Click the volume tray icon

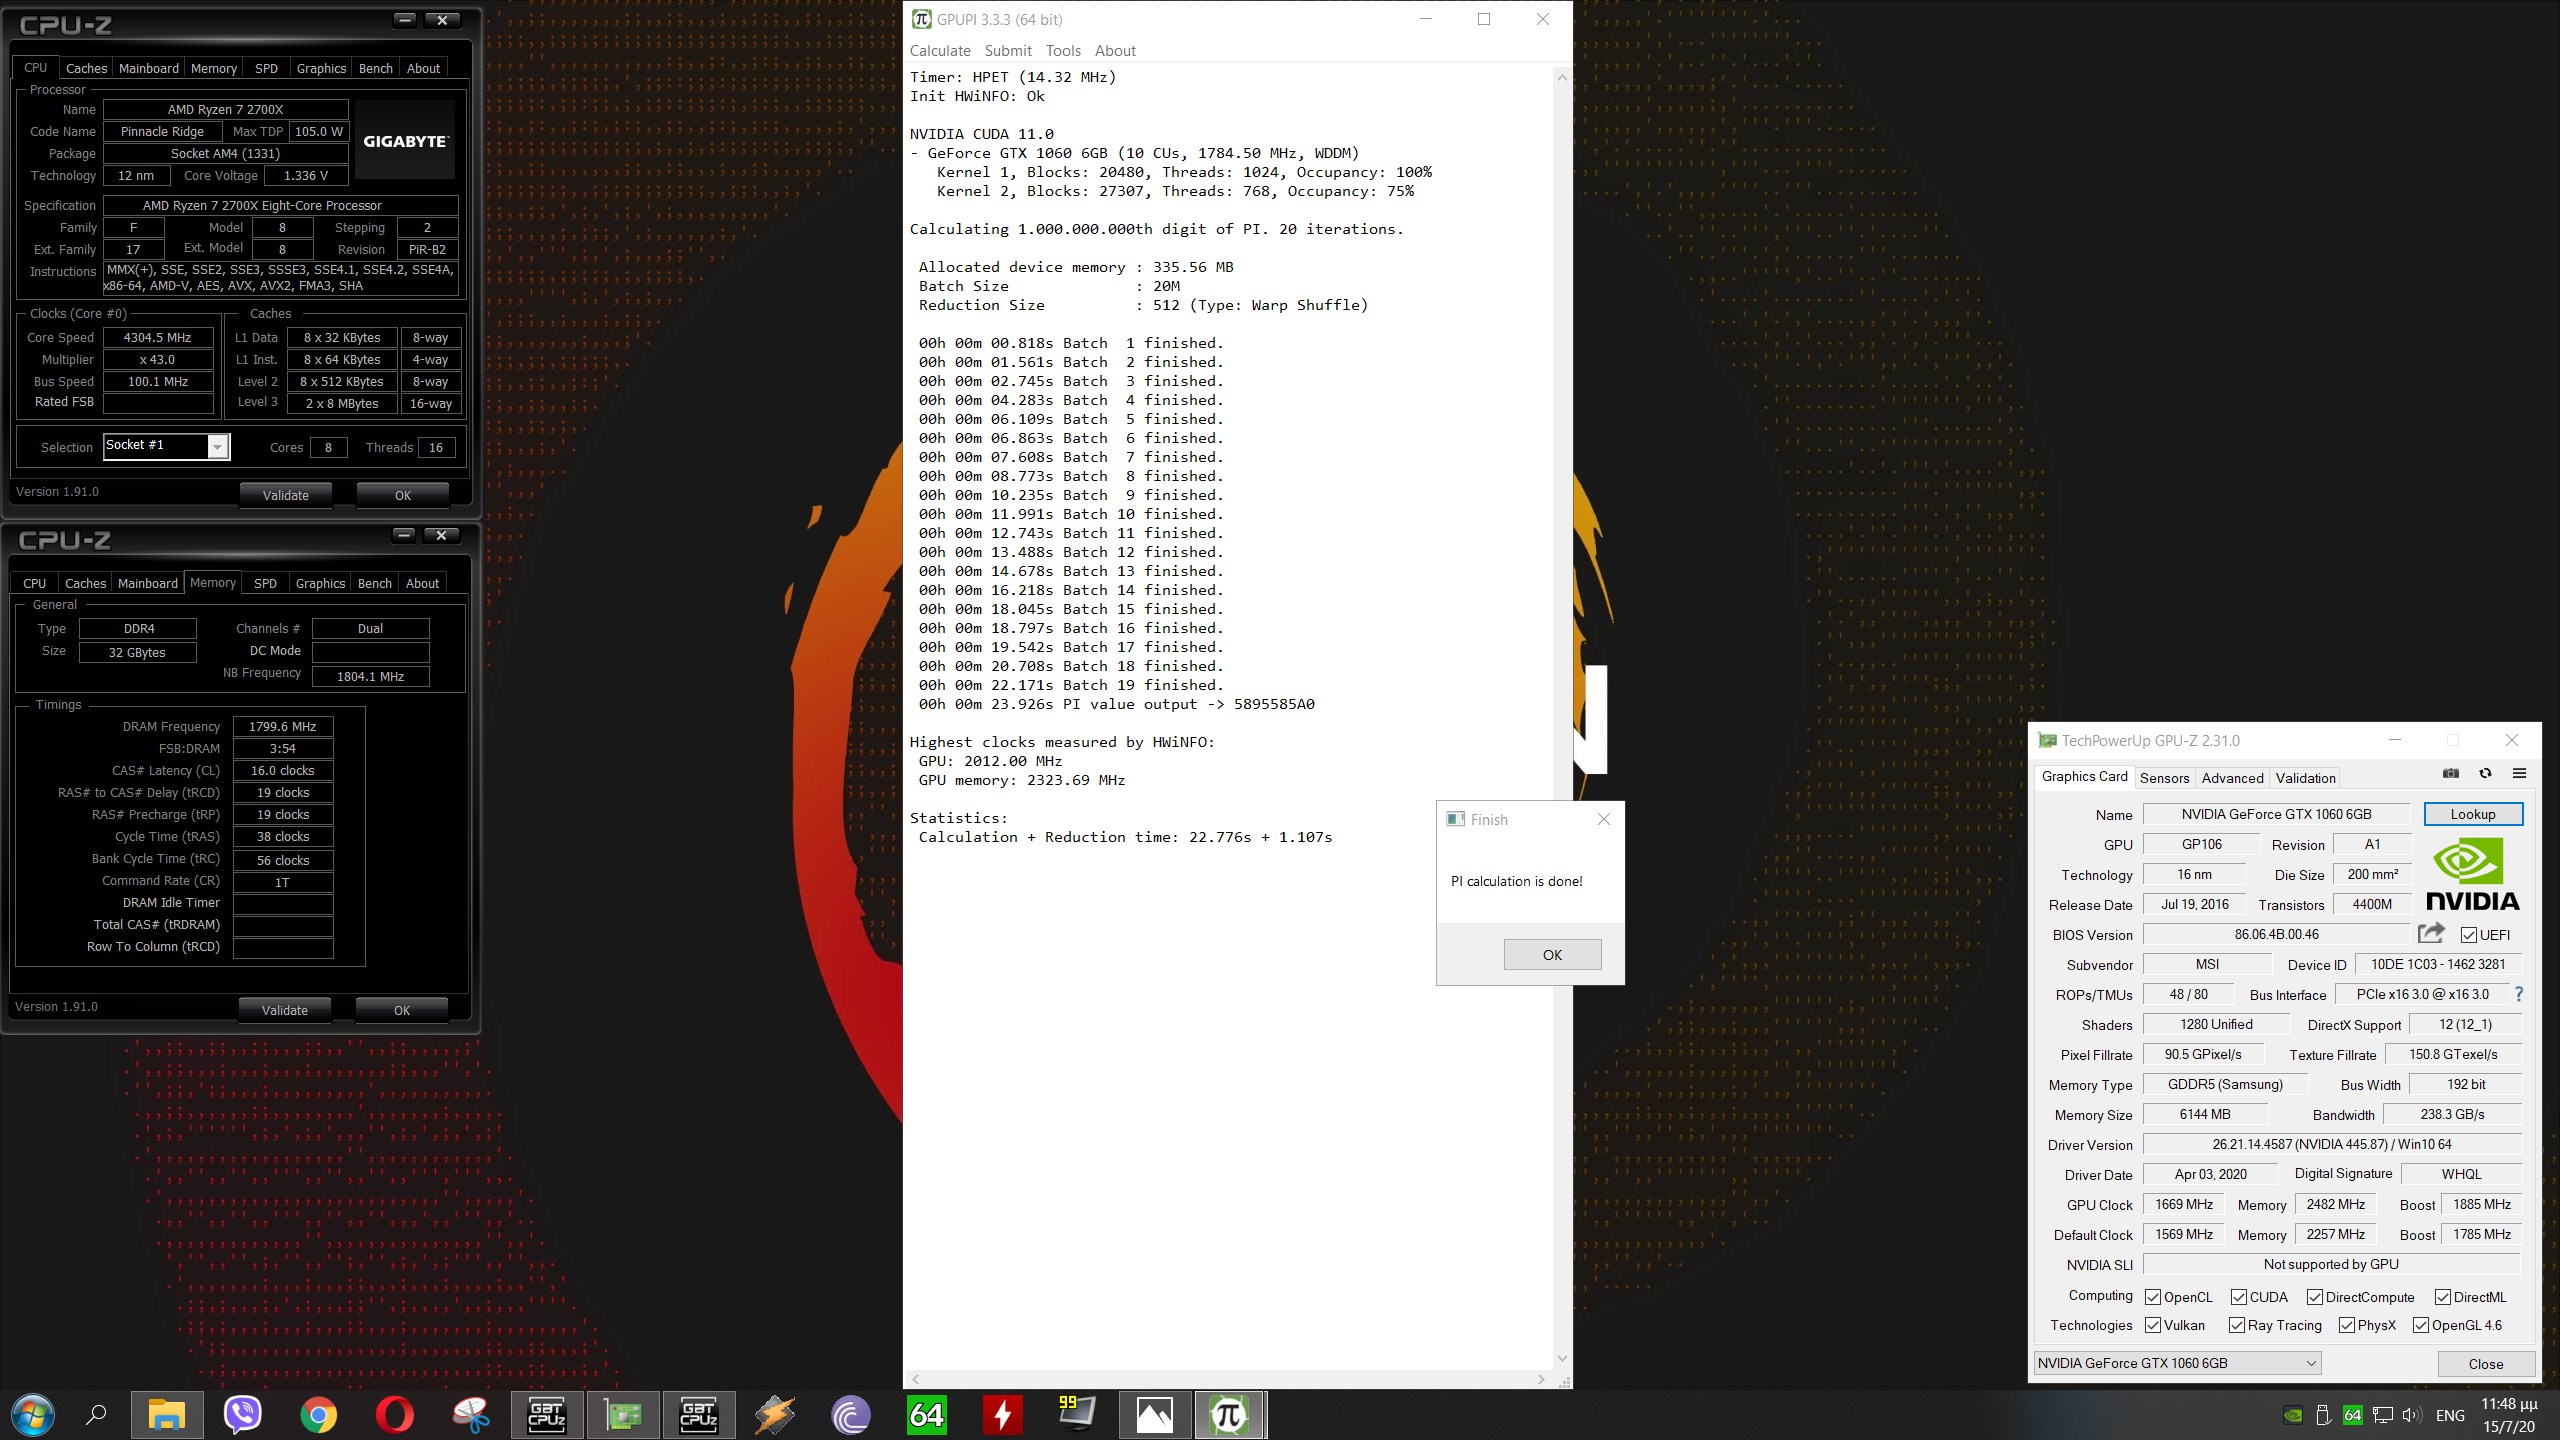(2412, 1415)
